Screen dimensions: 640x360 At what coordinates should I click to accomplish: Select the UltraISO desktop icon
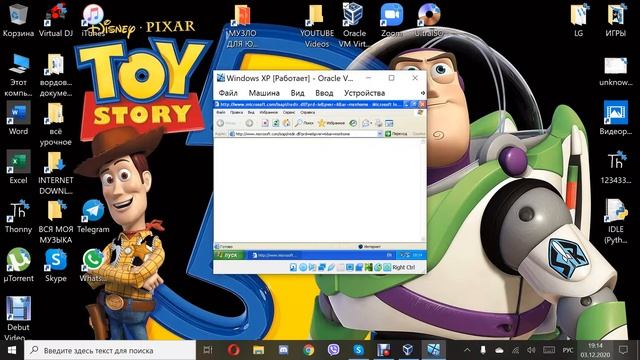(x=429, y=20)
